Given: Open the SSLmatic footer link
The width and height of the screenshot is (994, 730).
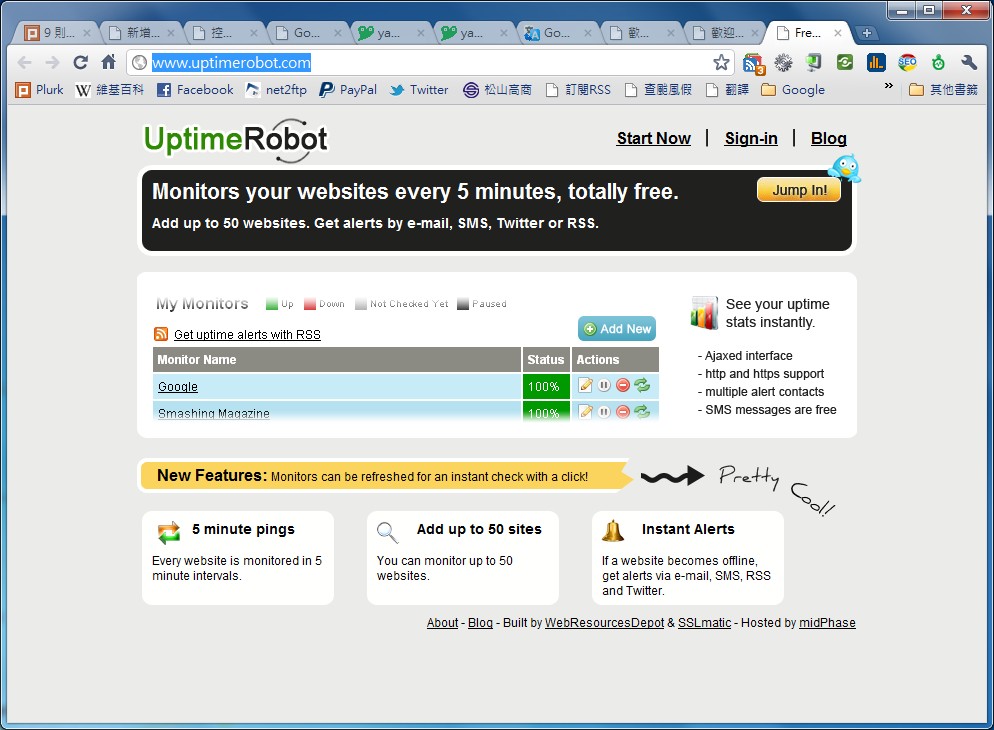Looking at the screenshot, I should pyautogui.click(x=704, y=623).
